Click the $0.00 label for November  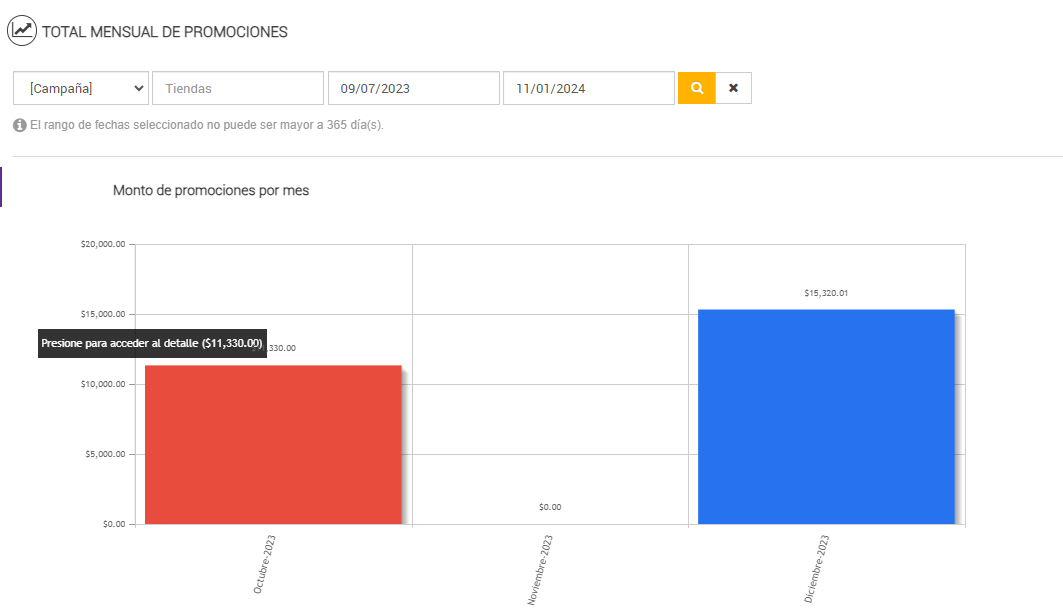point(550,507)
